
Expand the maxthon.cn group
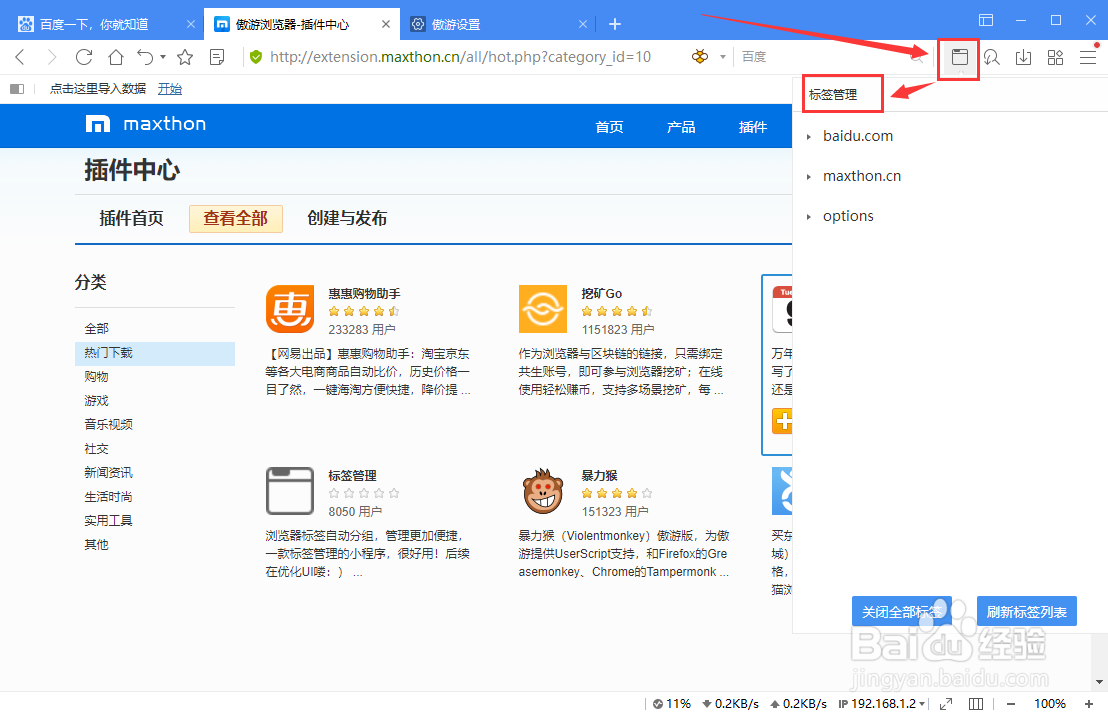click(x=809, y=177)
